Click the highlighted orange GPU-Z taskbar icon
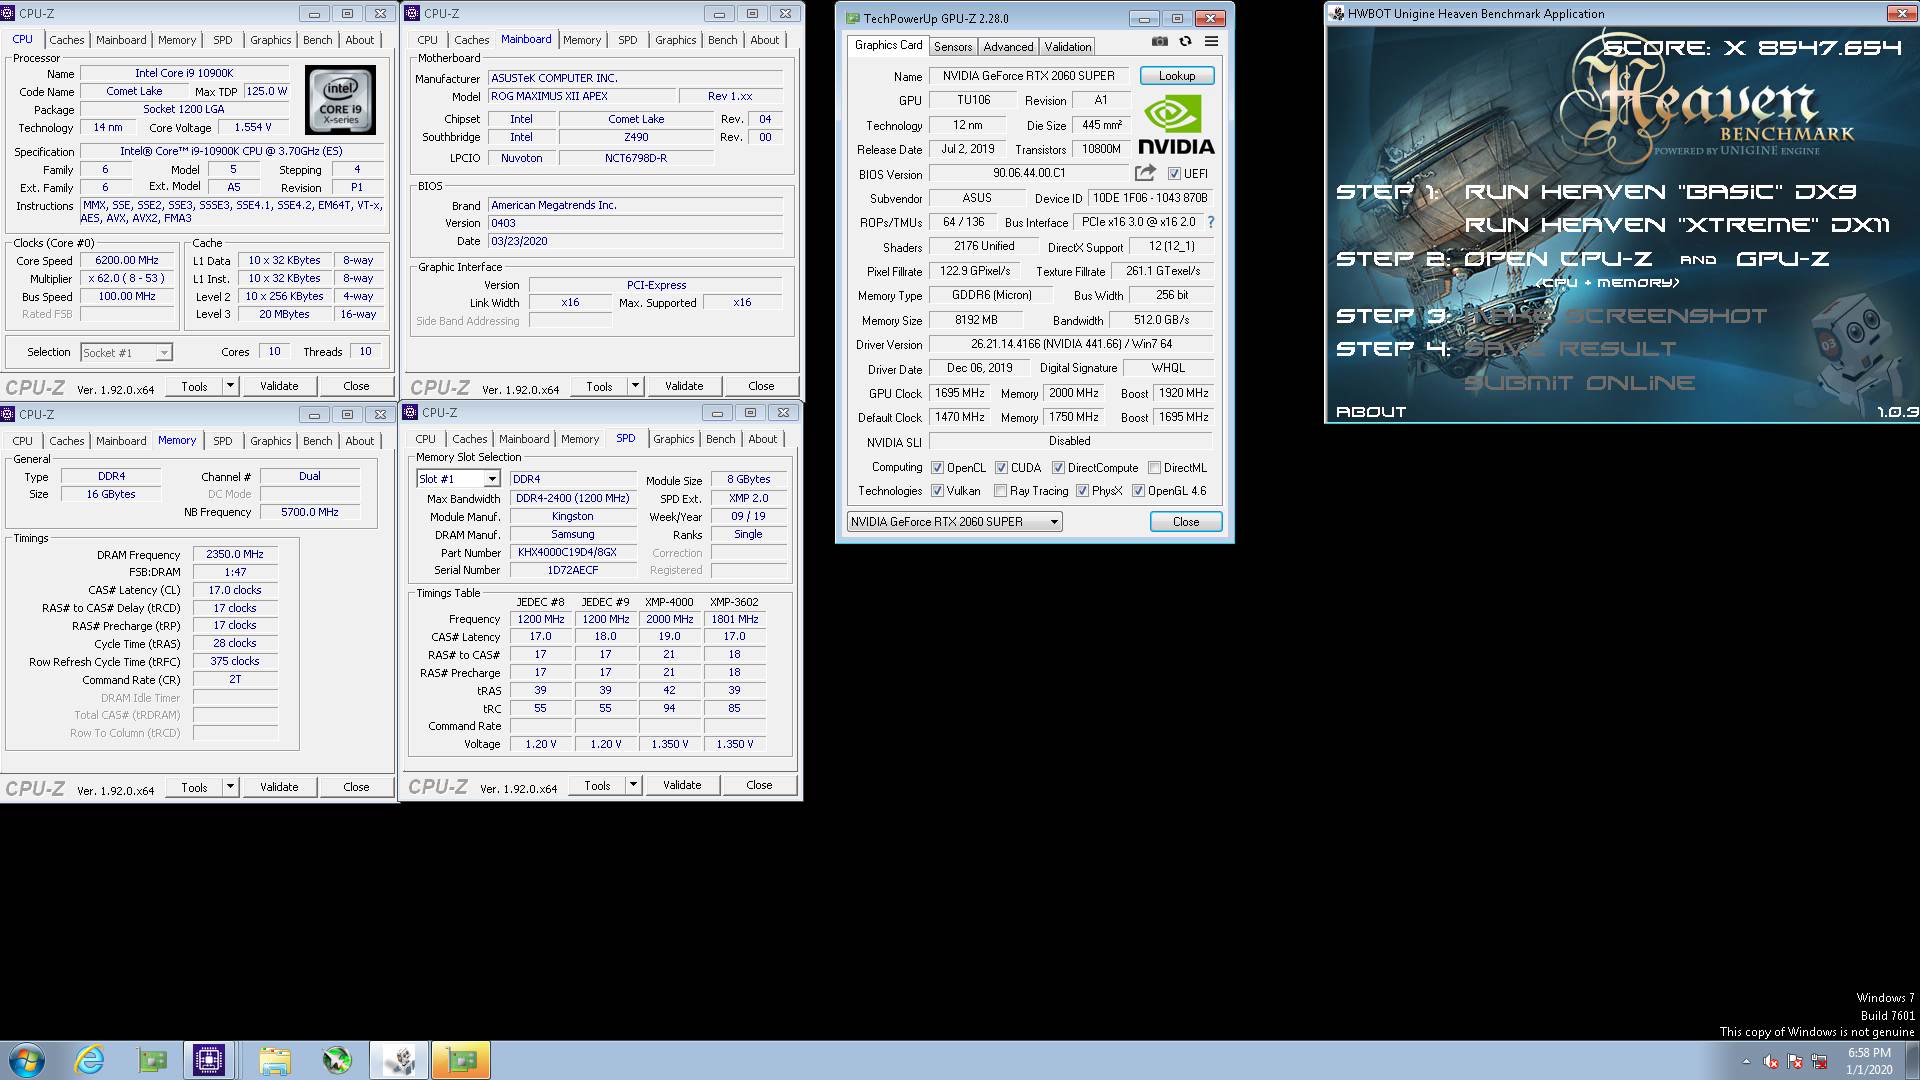1920x1080 pixels. (x=461, y=1060)
